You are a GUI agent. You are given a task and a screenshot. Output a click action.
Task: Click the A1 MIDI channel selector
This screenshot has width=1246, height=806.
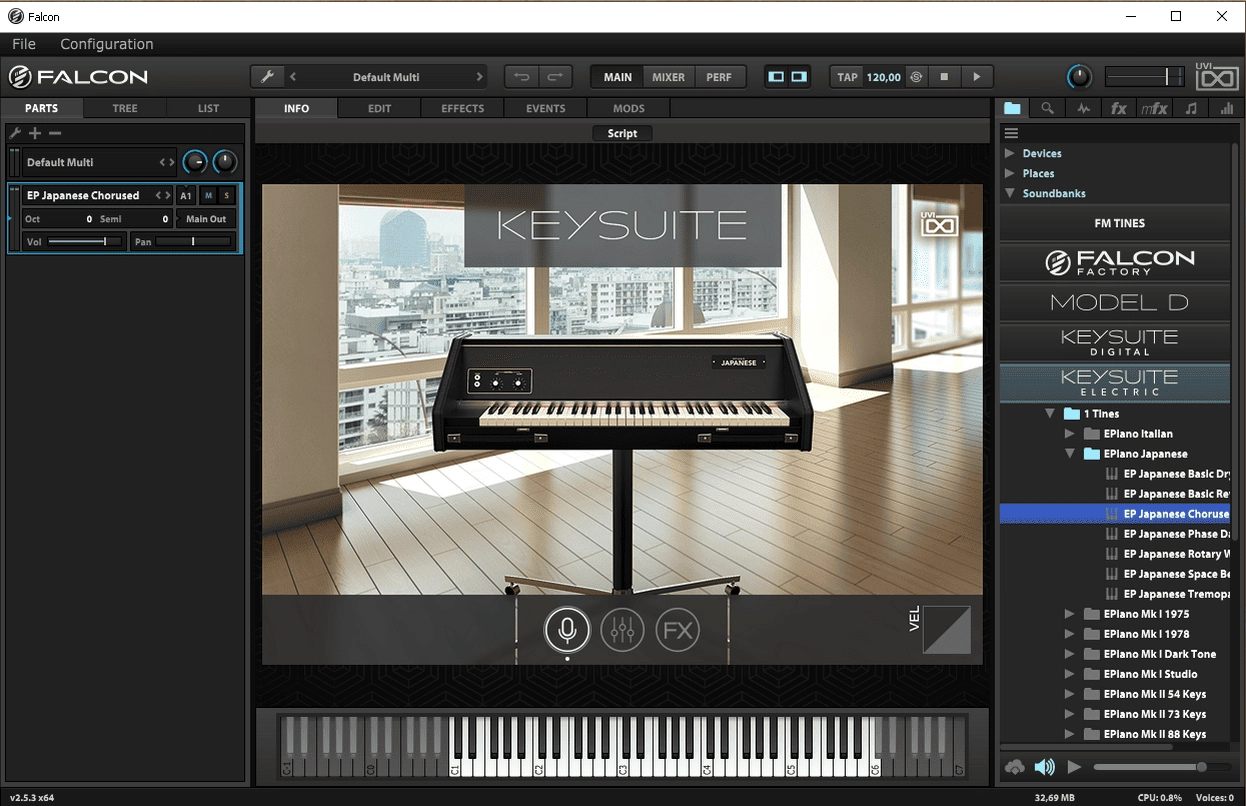(x=186, y=195)
